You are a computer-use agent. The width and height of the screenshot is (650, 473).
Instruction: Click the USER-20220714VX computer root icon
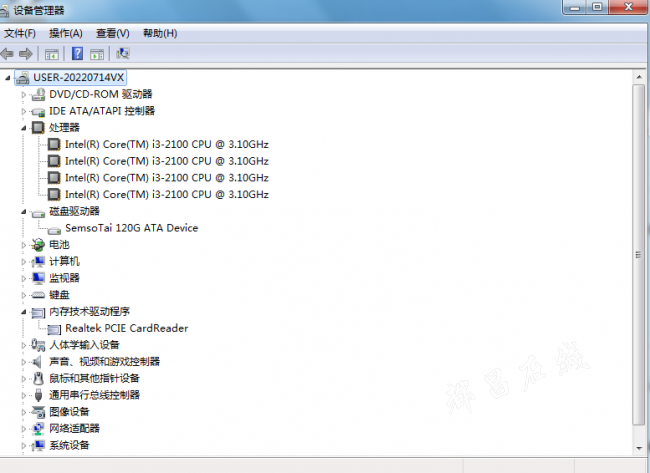coord(23,78)
